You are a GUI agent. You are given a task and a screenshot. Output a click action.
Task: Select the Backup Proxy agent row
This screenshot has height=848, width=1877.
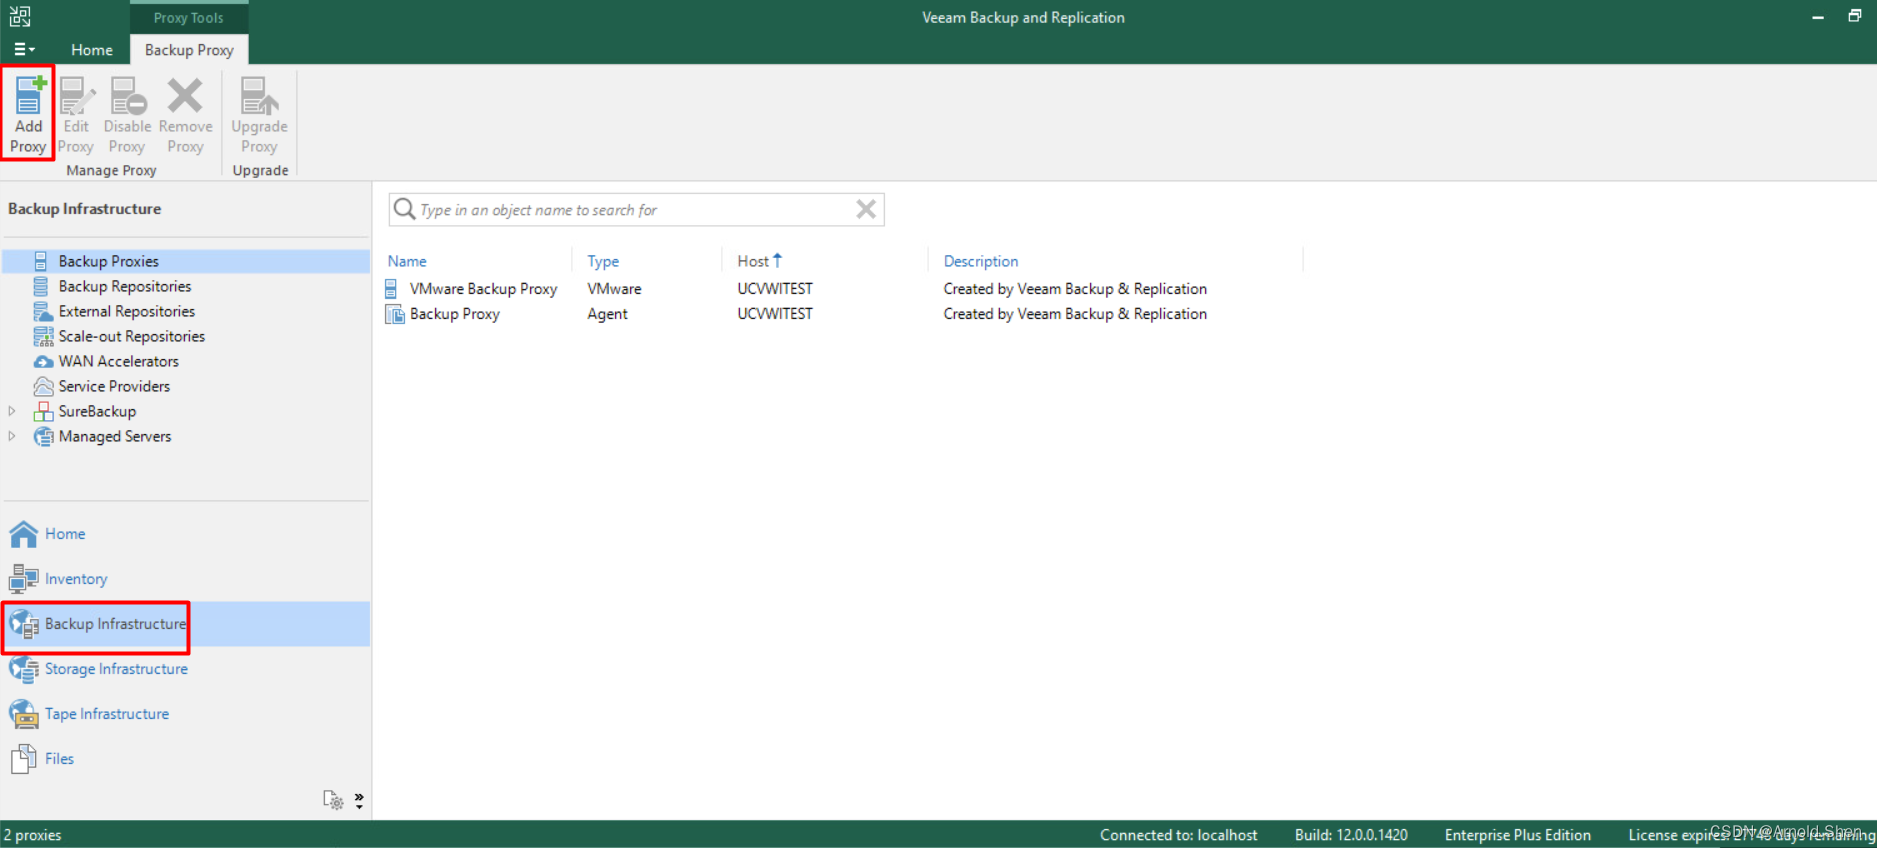click(x=844, y=314)
